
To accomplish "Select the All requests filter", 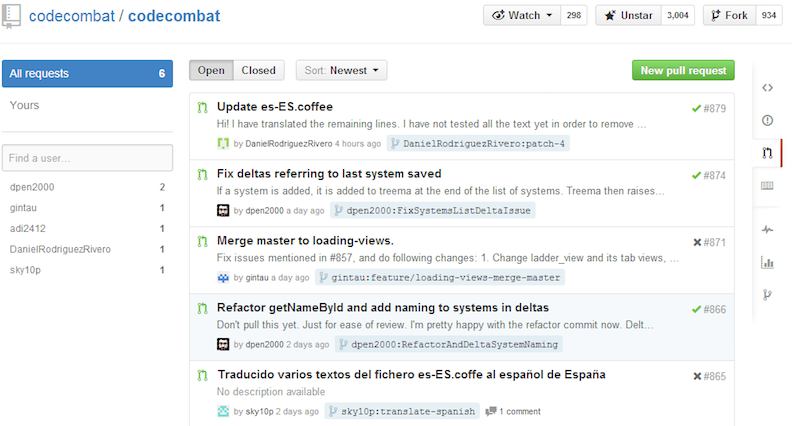I will (87, 74).
